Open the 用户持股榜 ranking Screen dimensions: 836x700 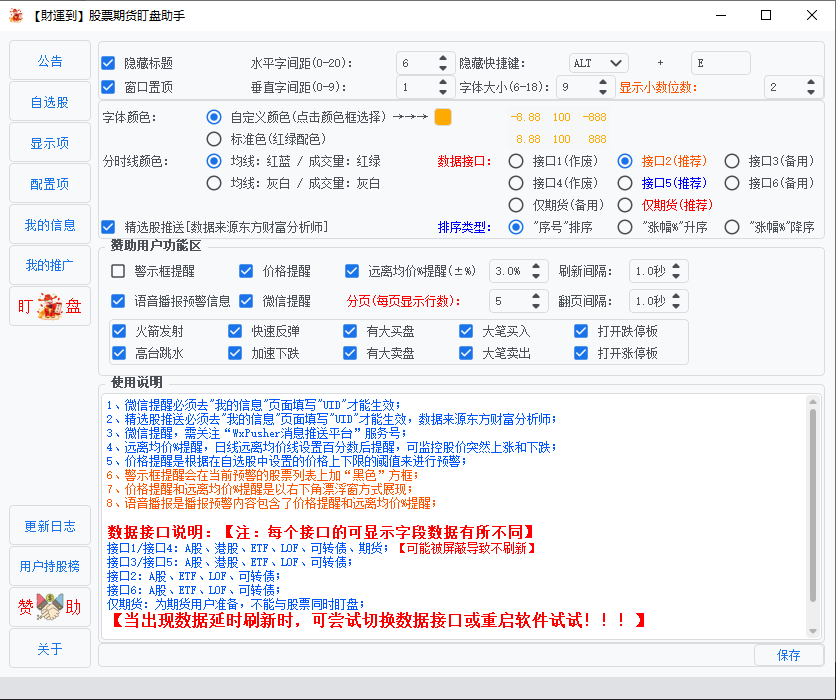(49, 566)
